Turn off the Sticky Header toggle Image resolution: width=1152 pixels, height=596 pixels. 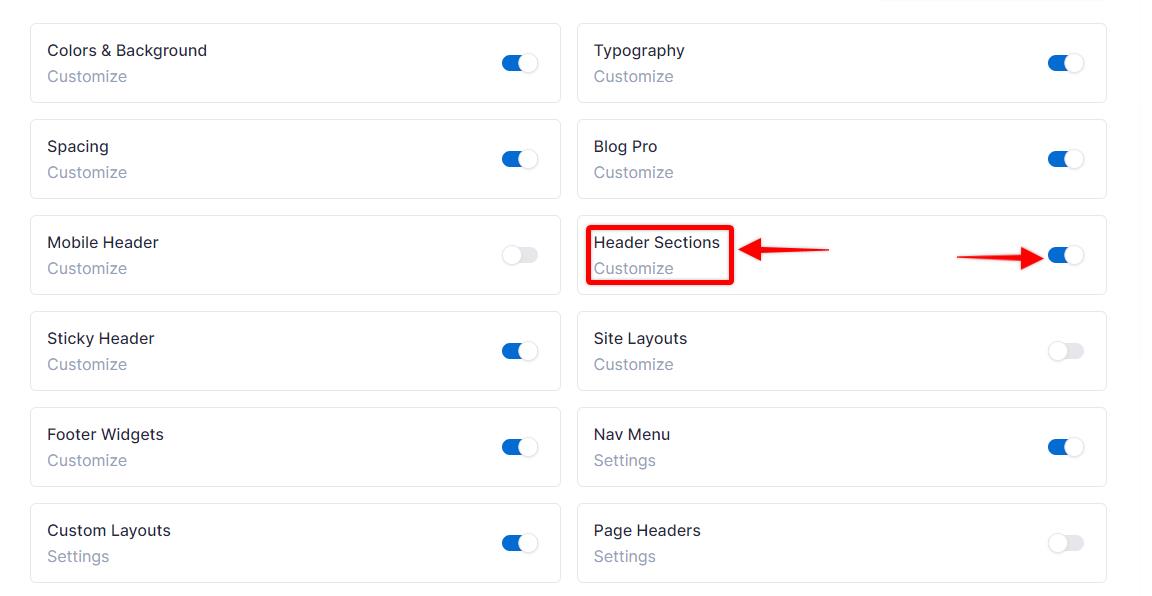coord(520,351)
